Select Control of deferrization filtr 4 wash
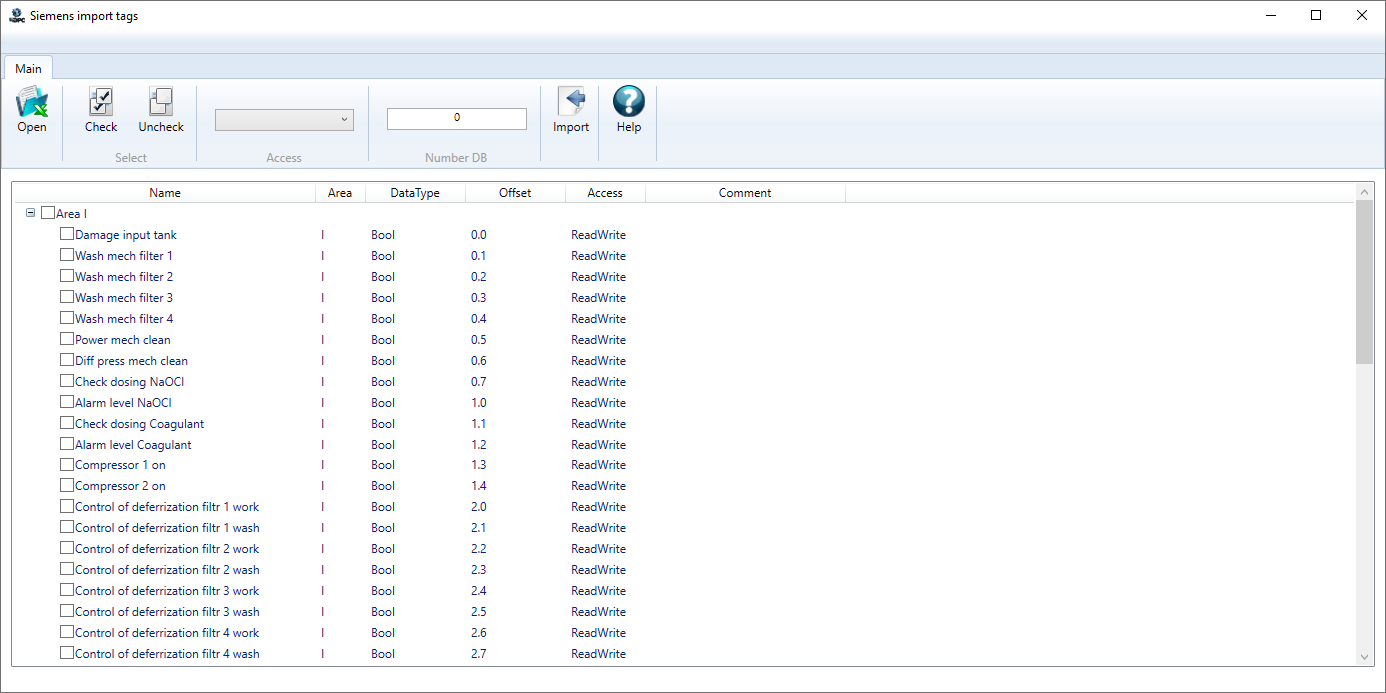Screen dimensions: 1386x693 coord(167,654)
